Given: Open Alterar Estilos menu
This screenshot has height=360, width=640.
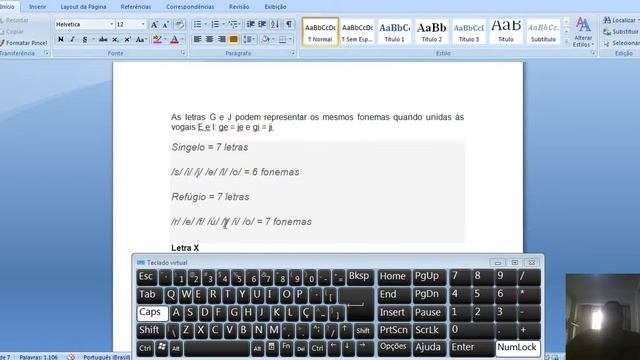Looking at the screenshot, I should click(x=583, y=32).
